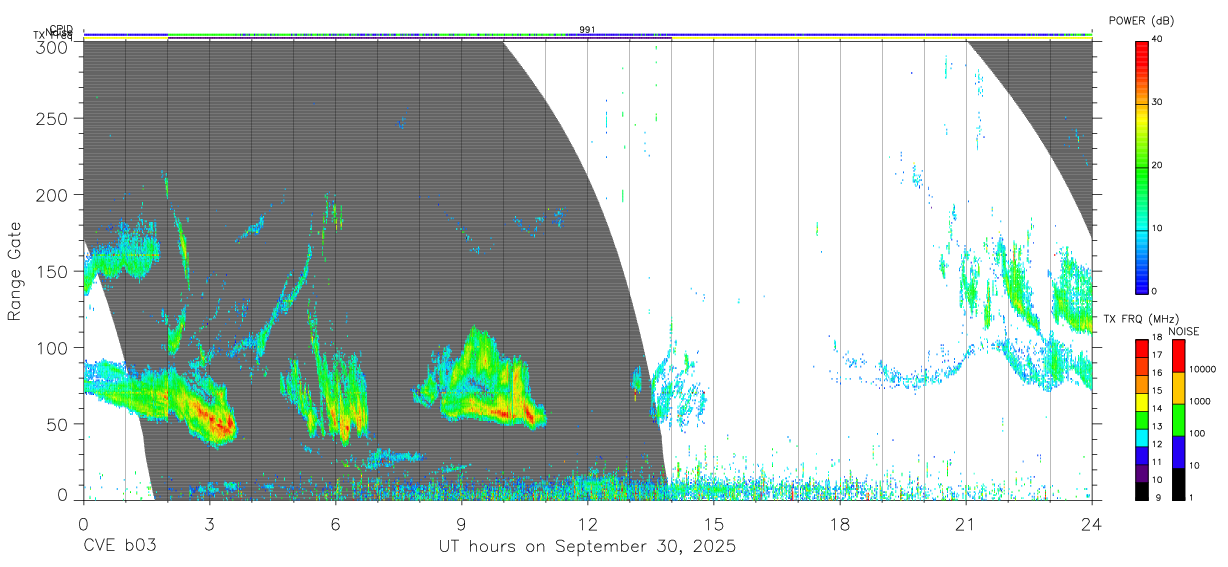Click the 18 tick on UT hours axis

[839, 523]
